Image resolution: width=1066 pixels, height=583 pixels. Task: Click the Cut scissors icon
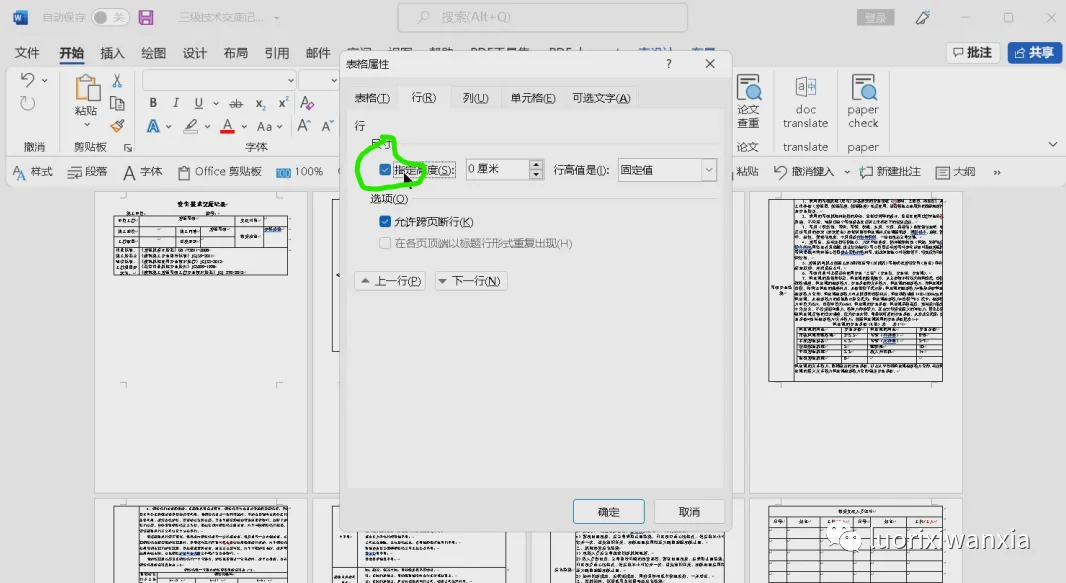117,81
